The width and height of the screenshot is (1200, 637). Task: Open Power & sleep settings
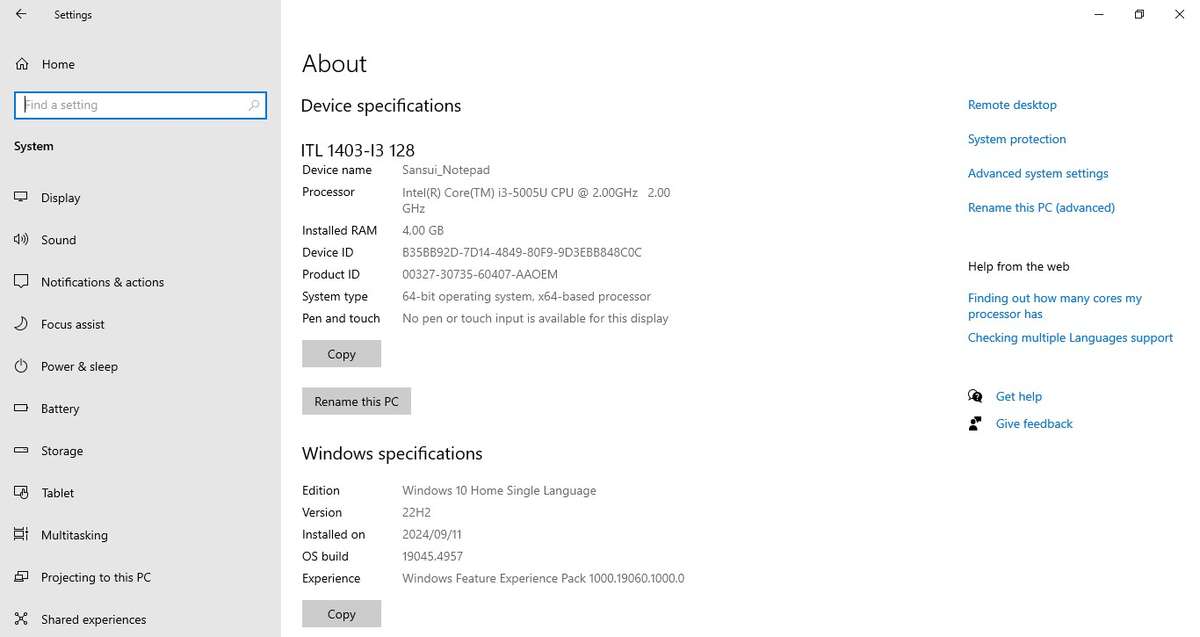pos(77,366)
